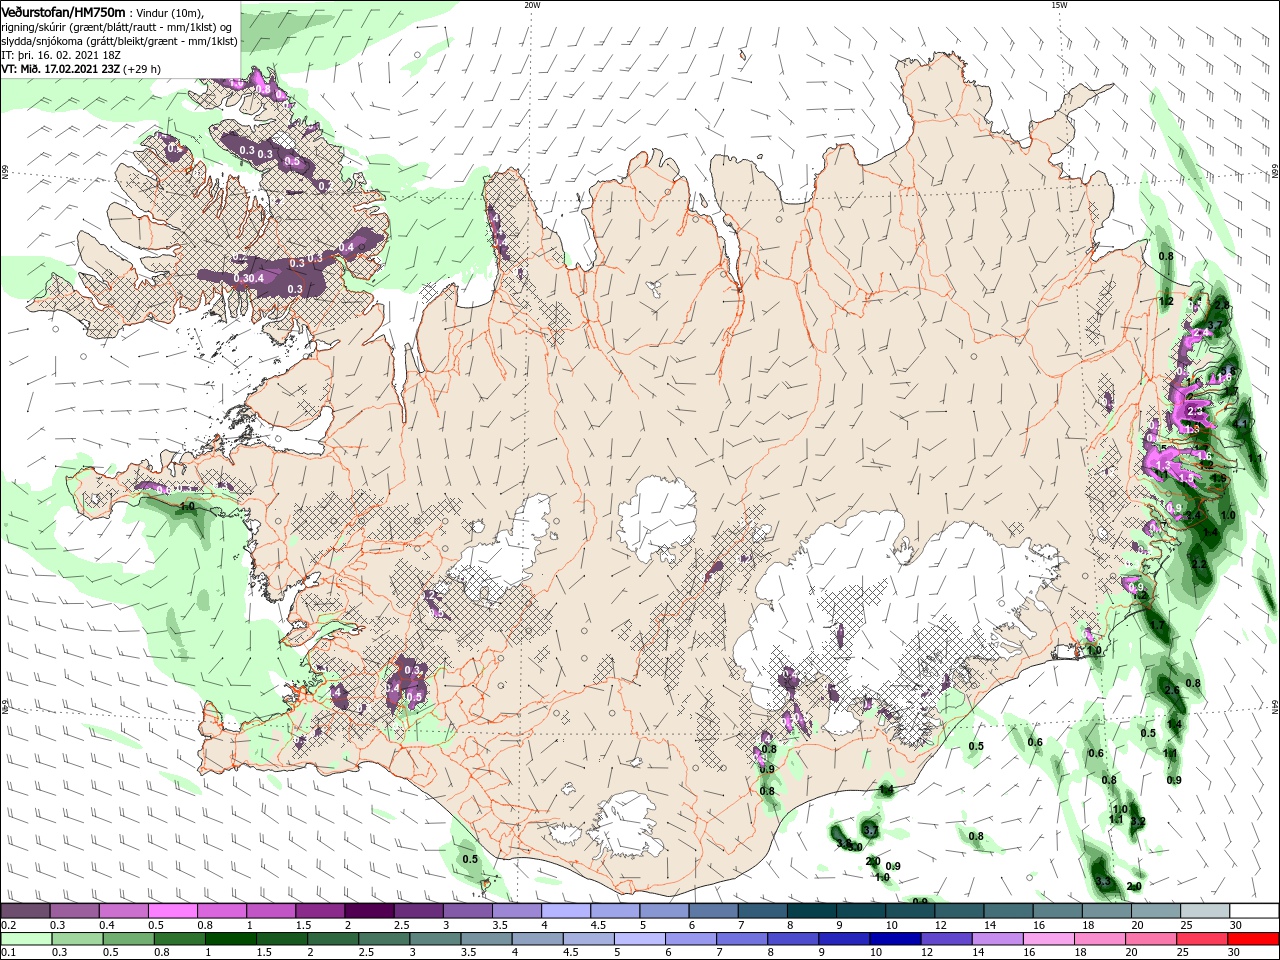1280x960 pixels.
Task: Select the white swatch labeled 30 in upper legend row
Action: pos(1255,911)
